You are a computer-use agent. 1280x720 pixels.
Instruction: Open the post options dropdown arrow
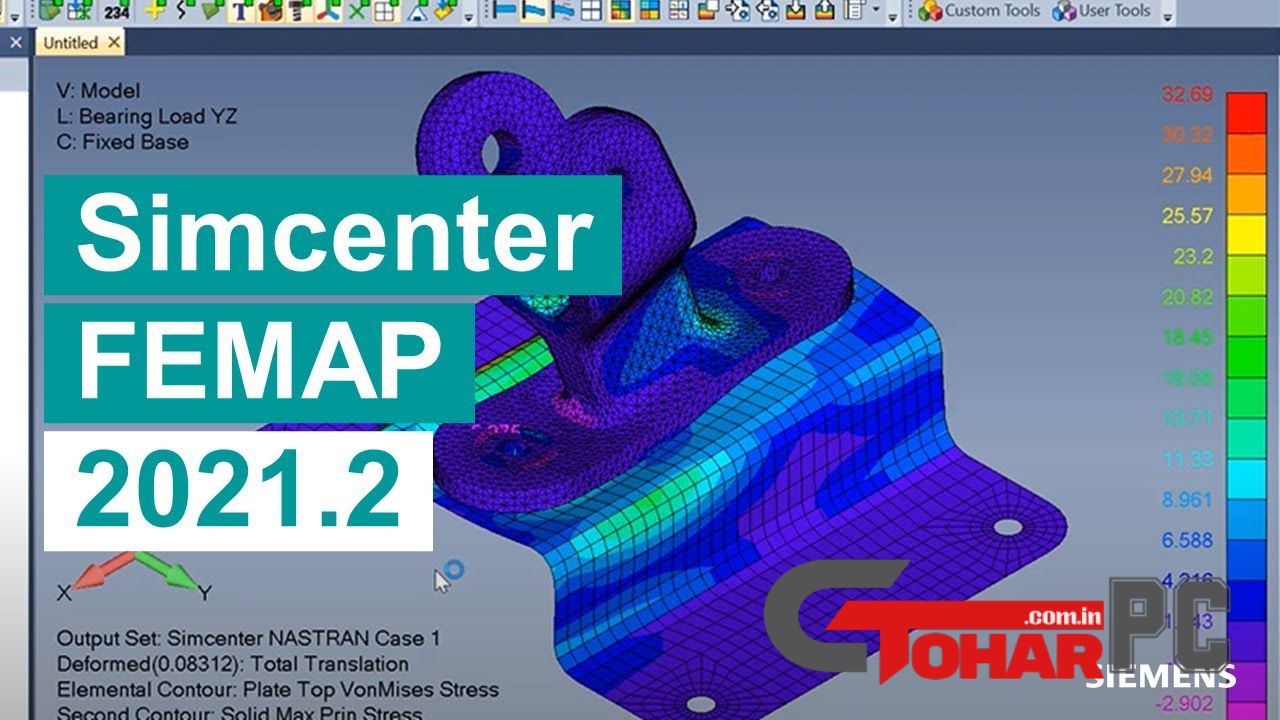coord(876,11)
